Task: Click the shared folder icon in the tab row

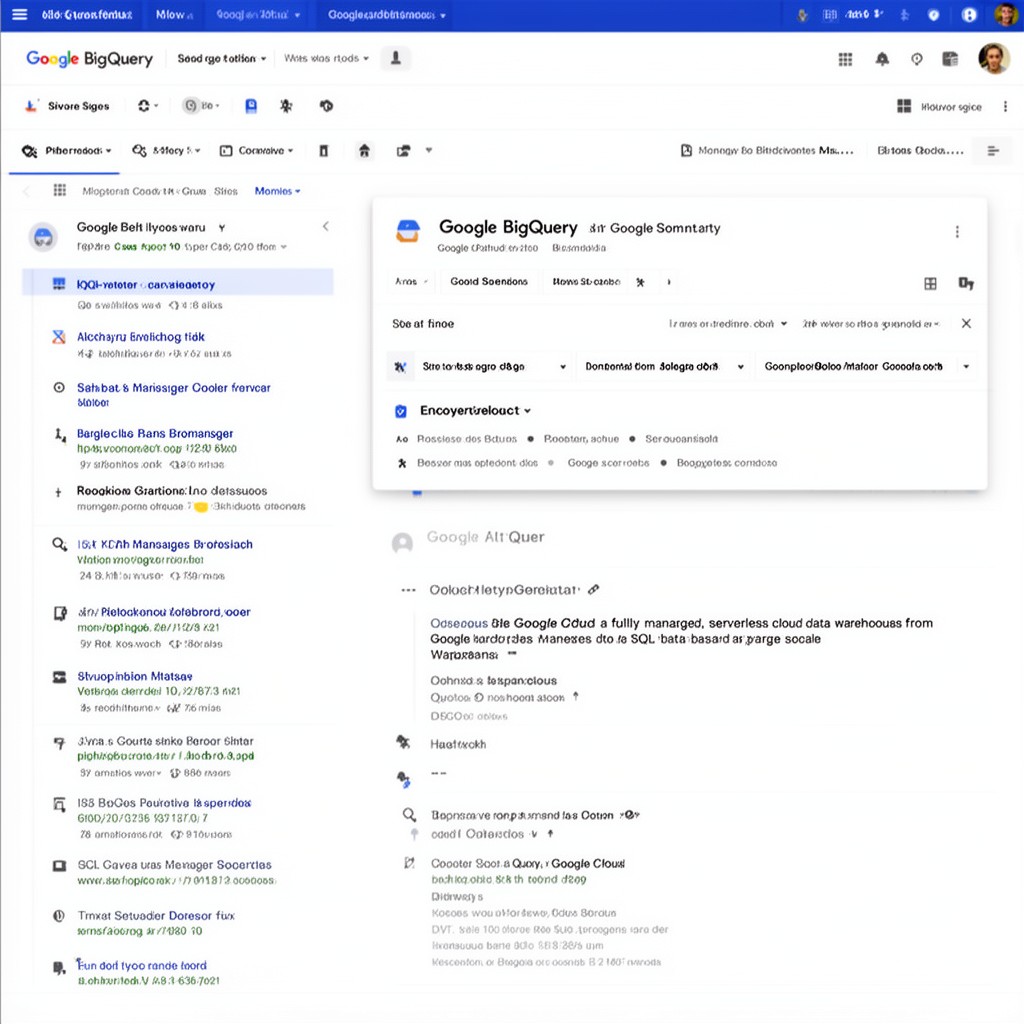Action: pos(404,151)
